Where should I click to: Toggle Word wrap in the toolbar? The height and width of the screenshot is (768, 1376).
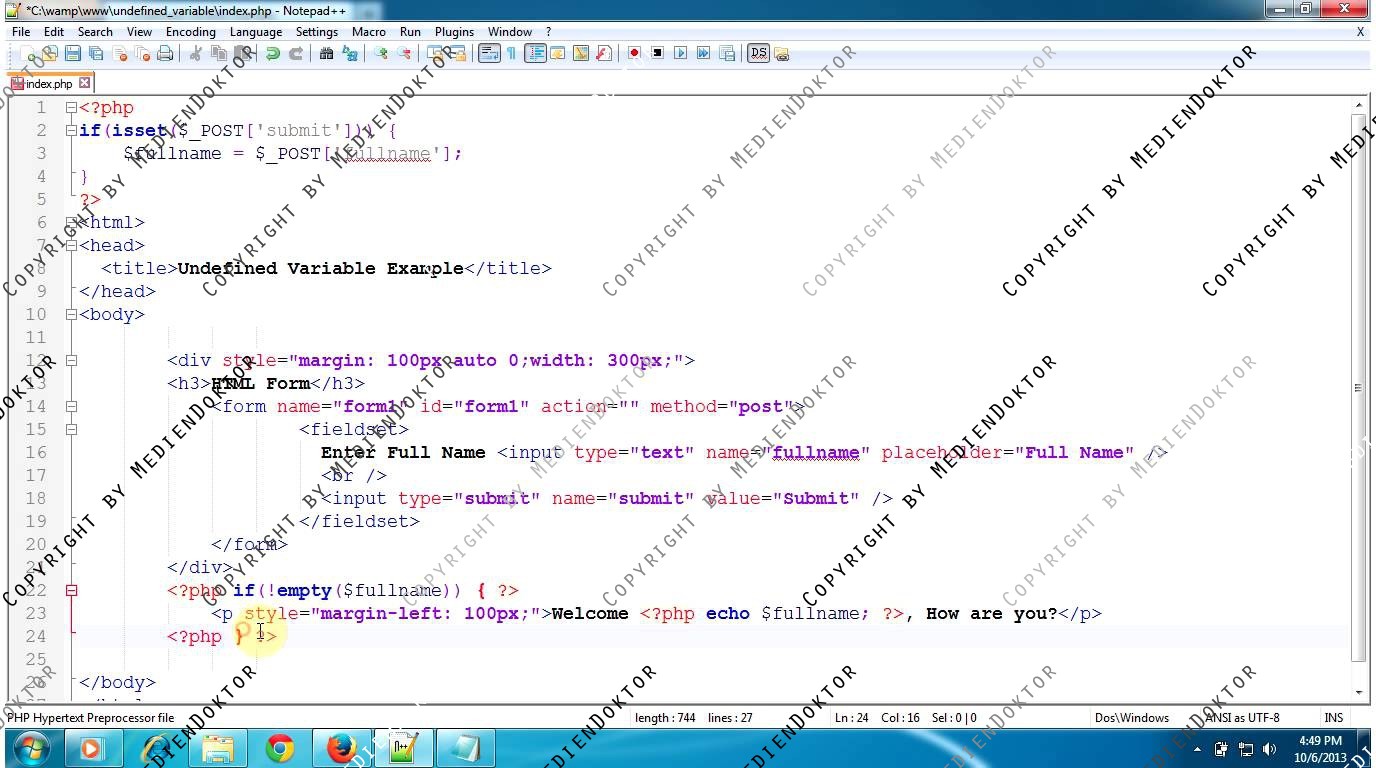489,54
